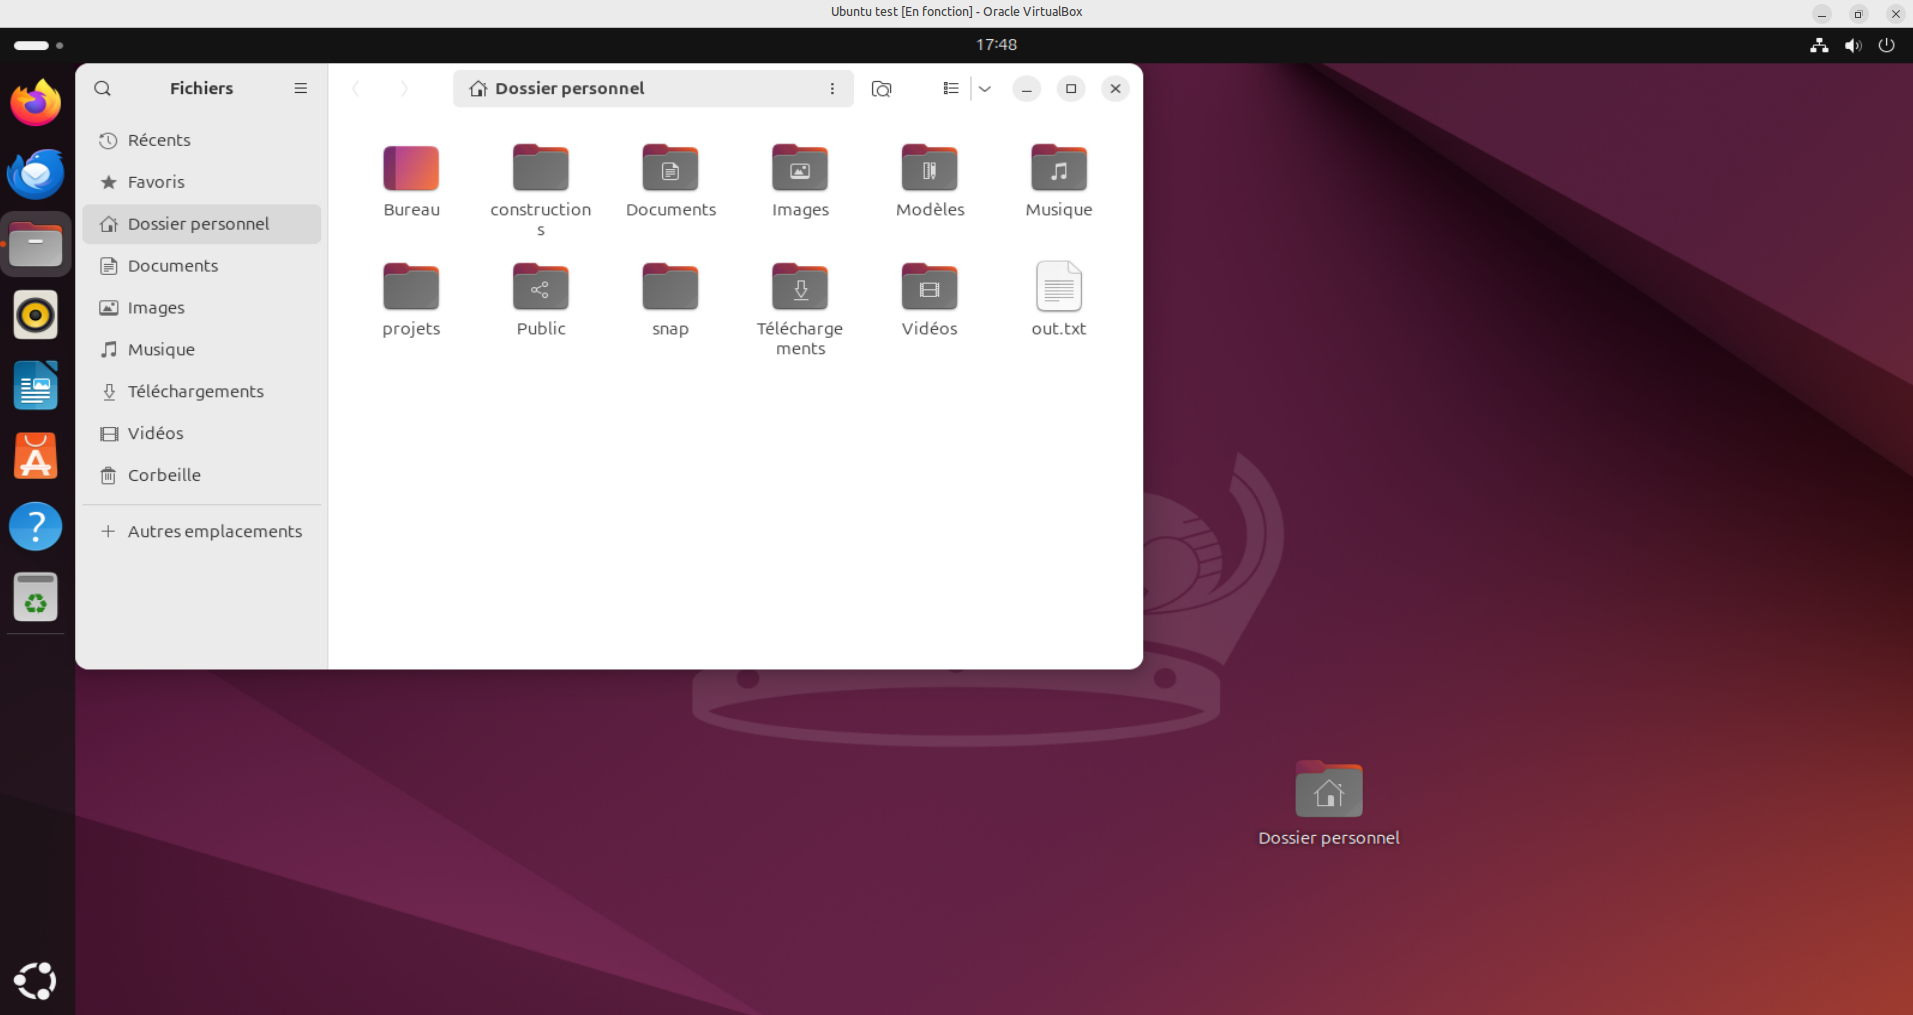
Task: Open LibreOffice Writer from the dock
Action: (x=35, y=385)
